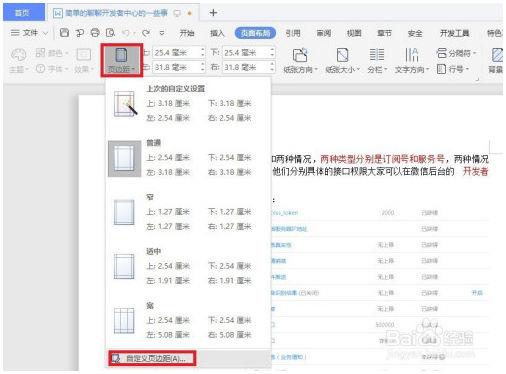
Task: Expand the quick access toolbar customize arrow
Action: (x=162, y=33)
